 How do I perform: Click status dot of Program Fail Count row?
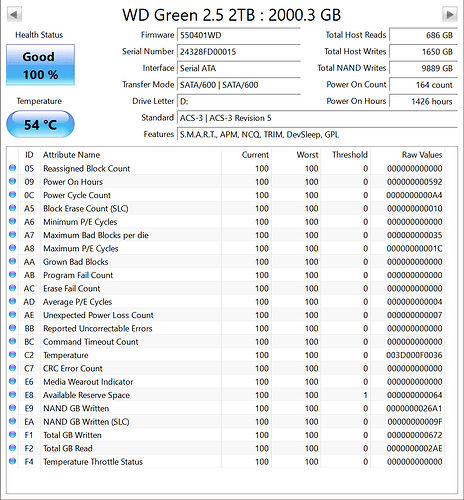click(13, 275)
